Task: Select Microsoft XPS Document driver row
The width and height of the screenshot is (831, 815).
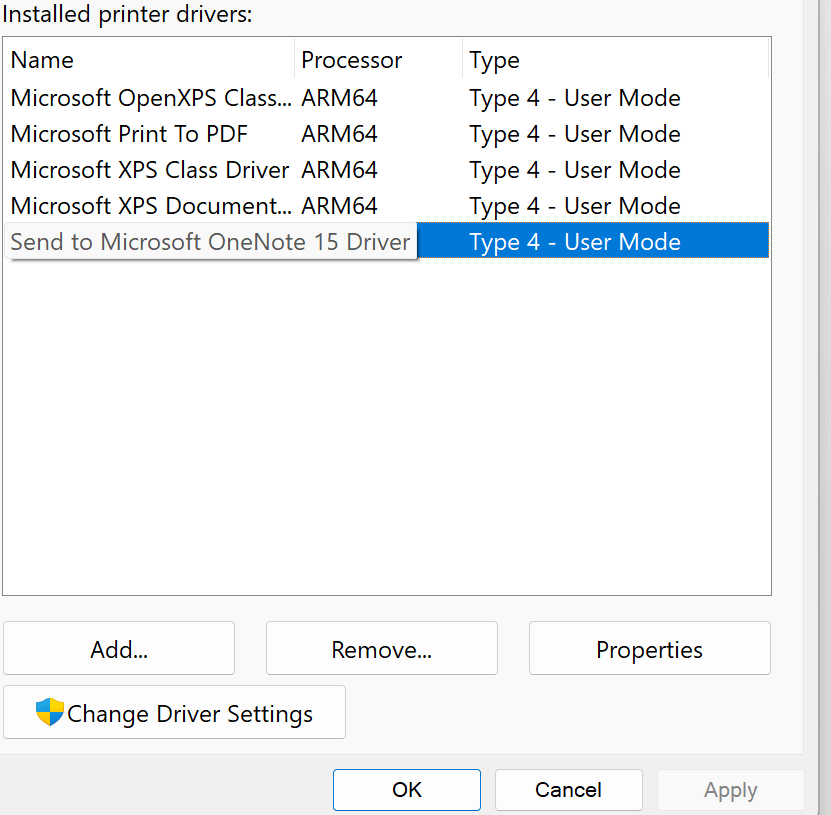Action: pyautogui.click(x=387, y=206)
